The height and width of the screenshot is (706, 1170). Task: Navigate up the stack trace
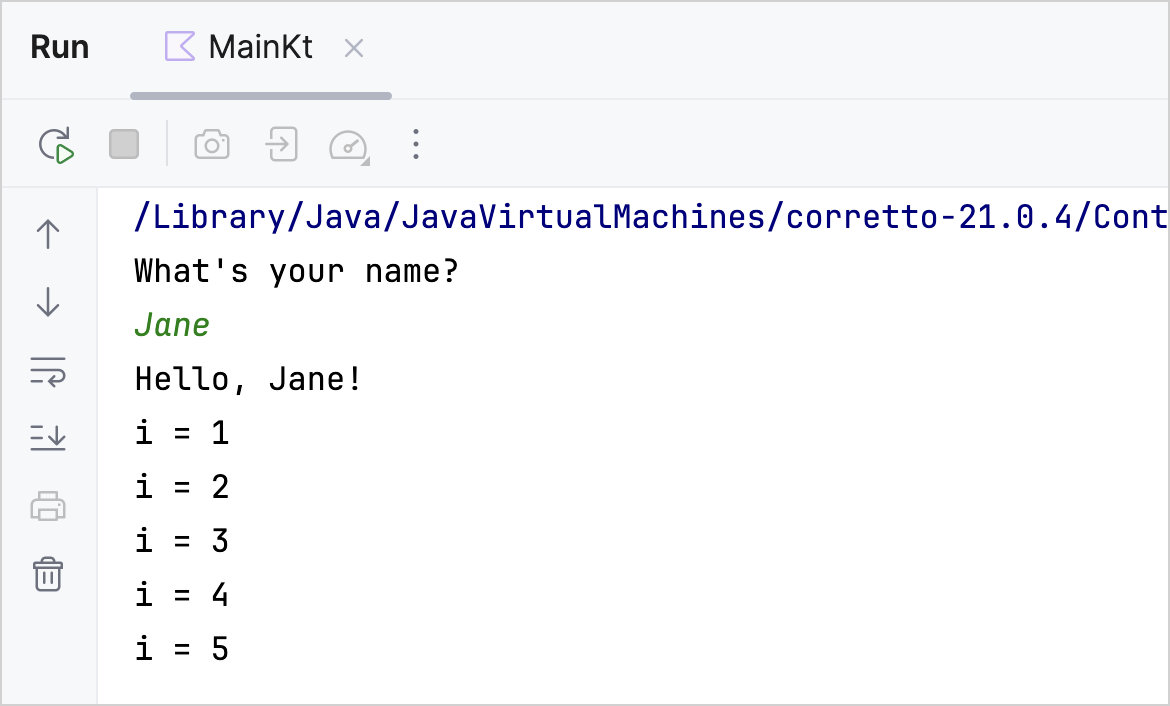[x=48, y=233]
